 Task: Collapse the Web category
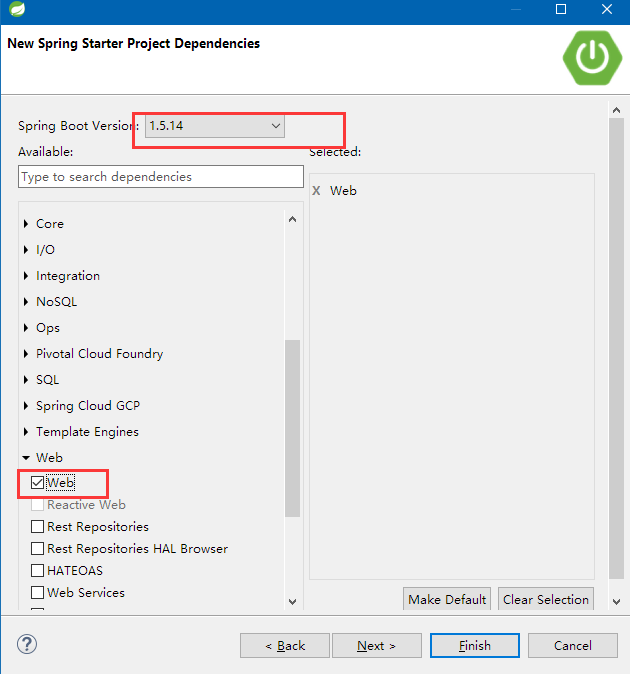point(26,458)
